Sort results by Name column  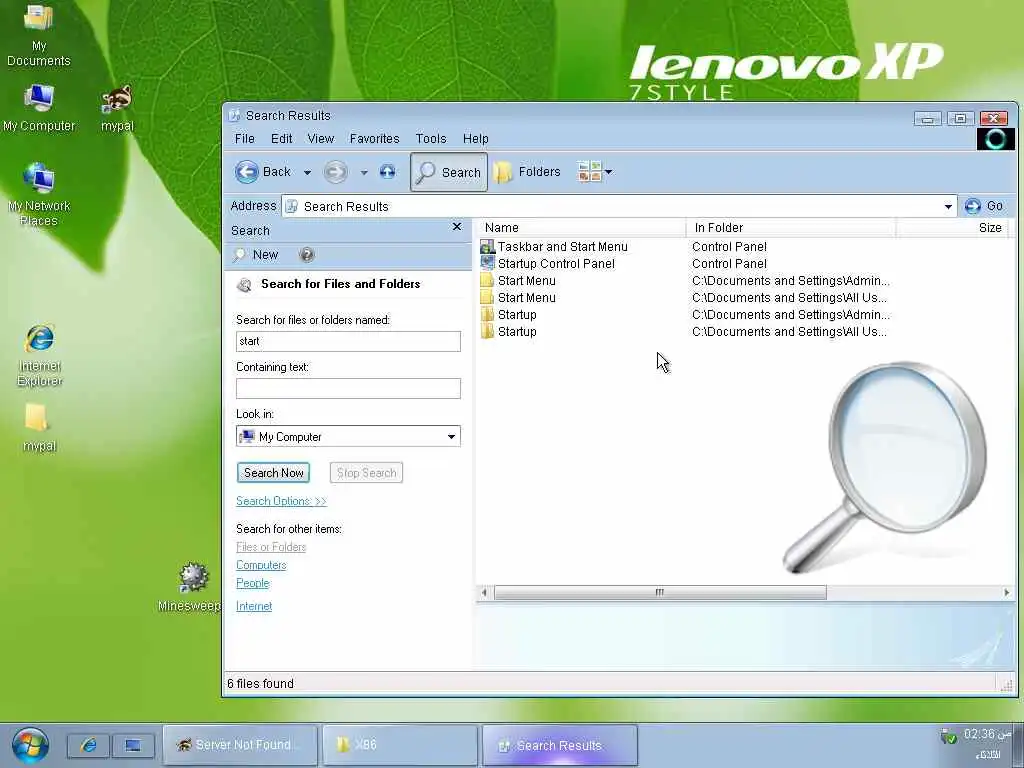581,227
